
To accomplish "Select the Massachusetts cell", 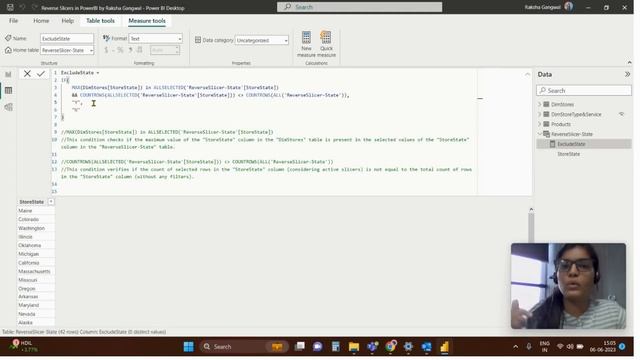I will (x=36, y=271).
